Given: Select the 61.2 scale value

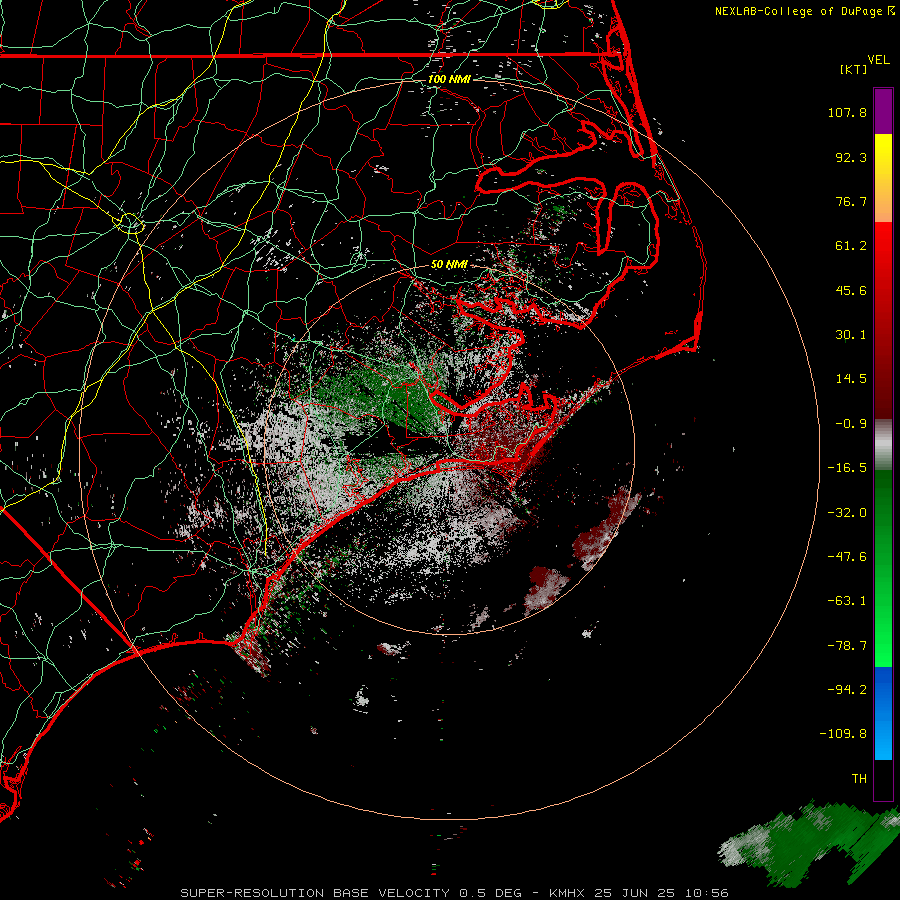Looking at the screenshot, I should 851,246.
